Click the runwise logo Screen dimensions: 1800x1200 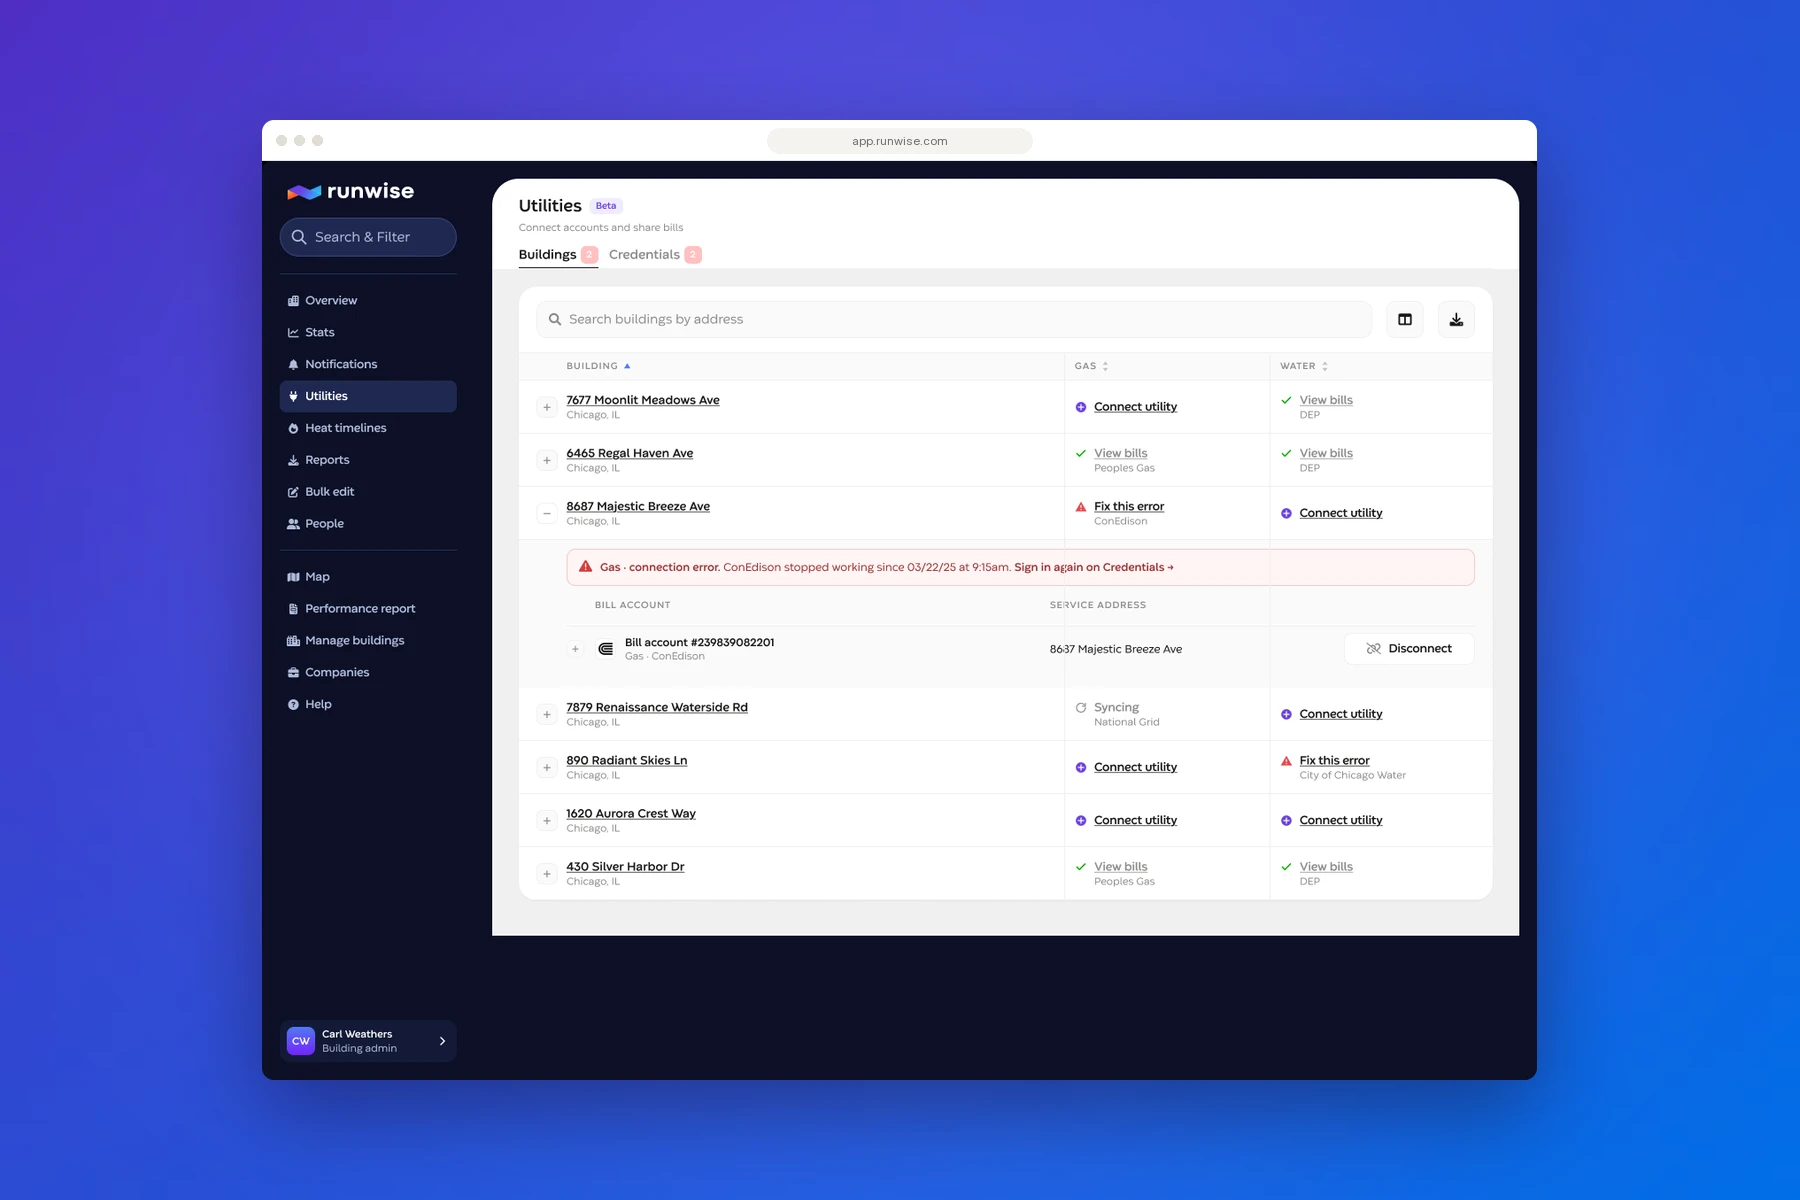(x=350, y=191)
